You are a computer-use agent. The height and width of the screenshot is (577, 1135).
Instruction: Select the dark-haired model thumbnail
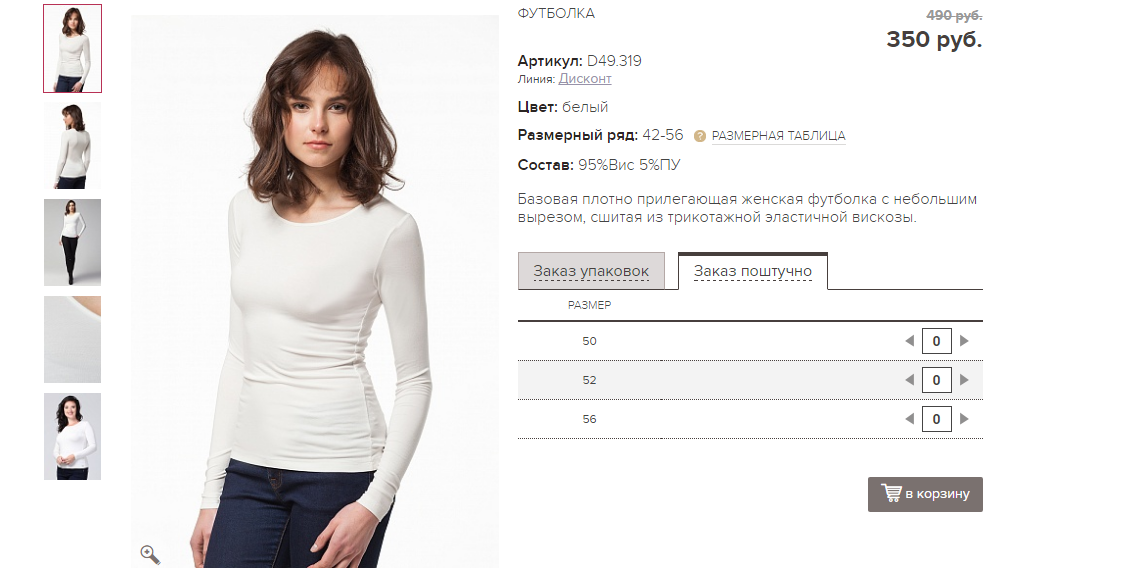tap(72, 437)
